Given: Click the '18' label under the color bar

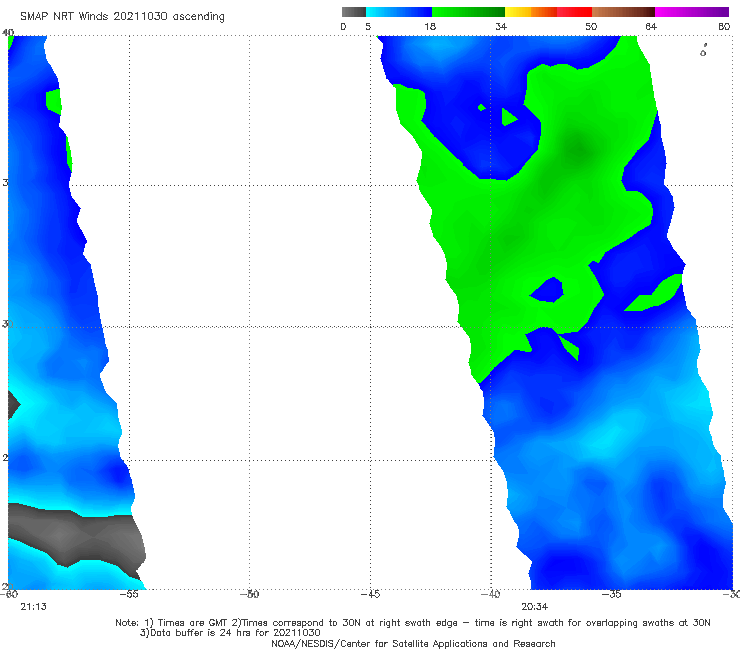Looking at the screenshot, I should [429, 26].
